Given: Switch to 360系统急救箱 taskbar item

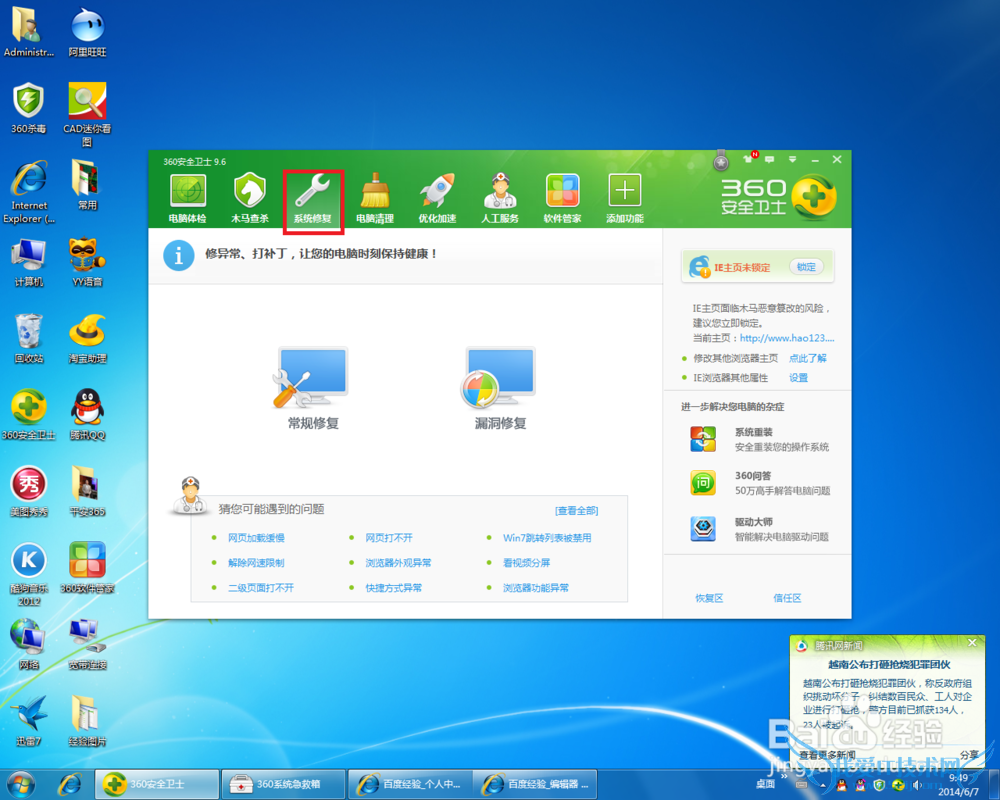Looking at the screenshot, I should pyautogui.click(x=283, y=784).
